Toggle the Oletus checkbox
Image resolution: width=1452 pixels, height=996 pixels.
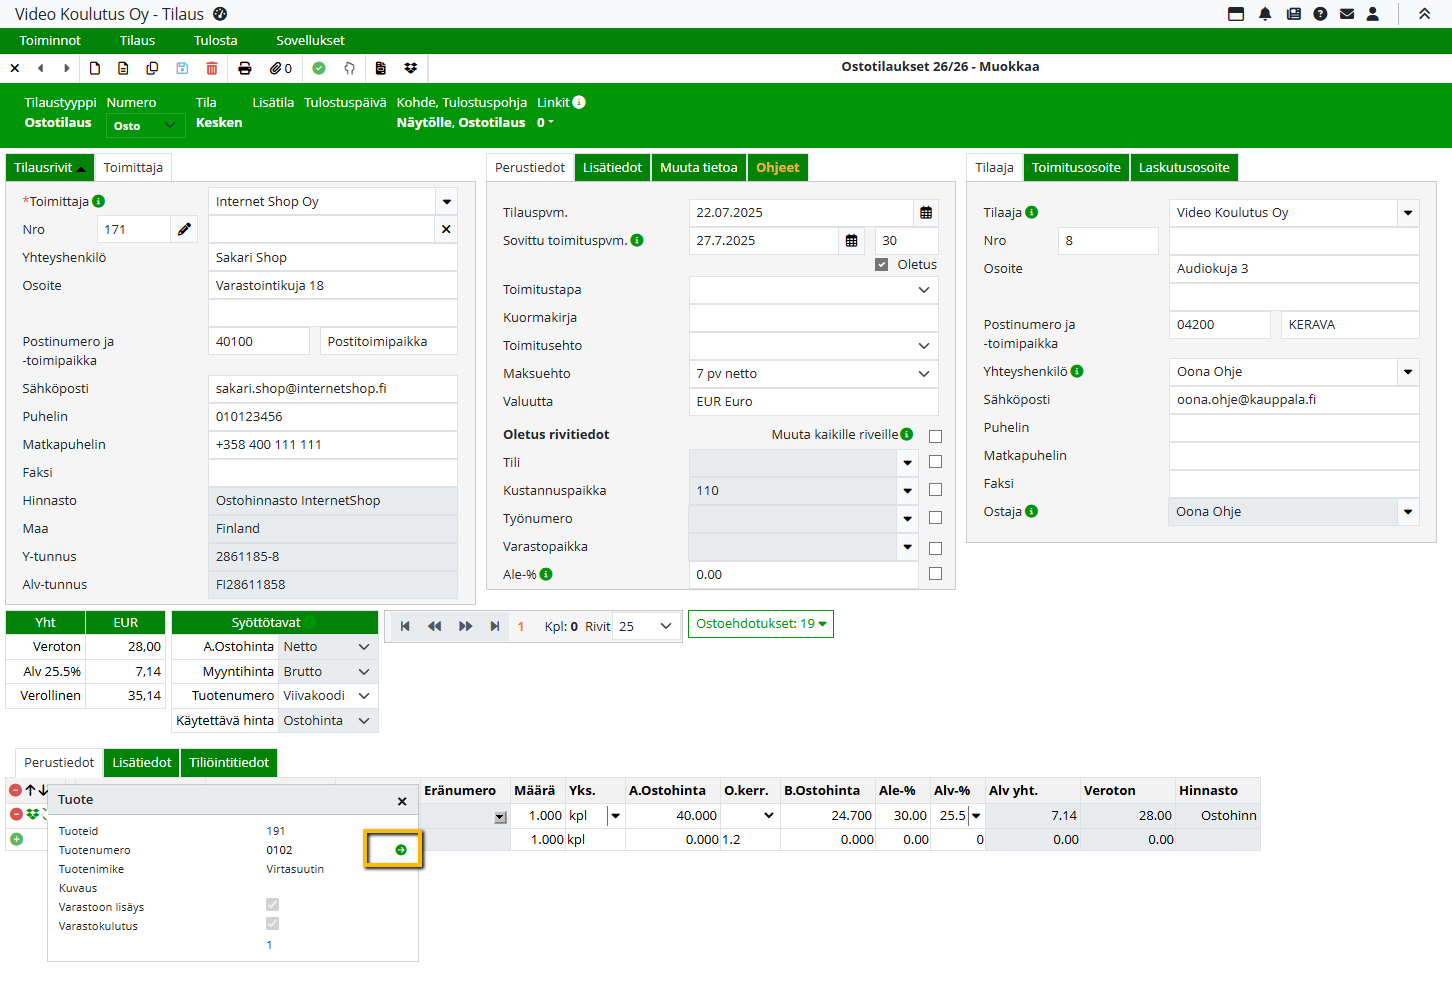881,265
